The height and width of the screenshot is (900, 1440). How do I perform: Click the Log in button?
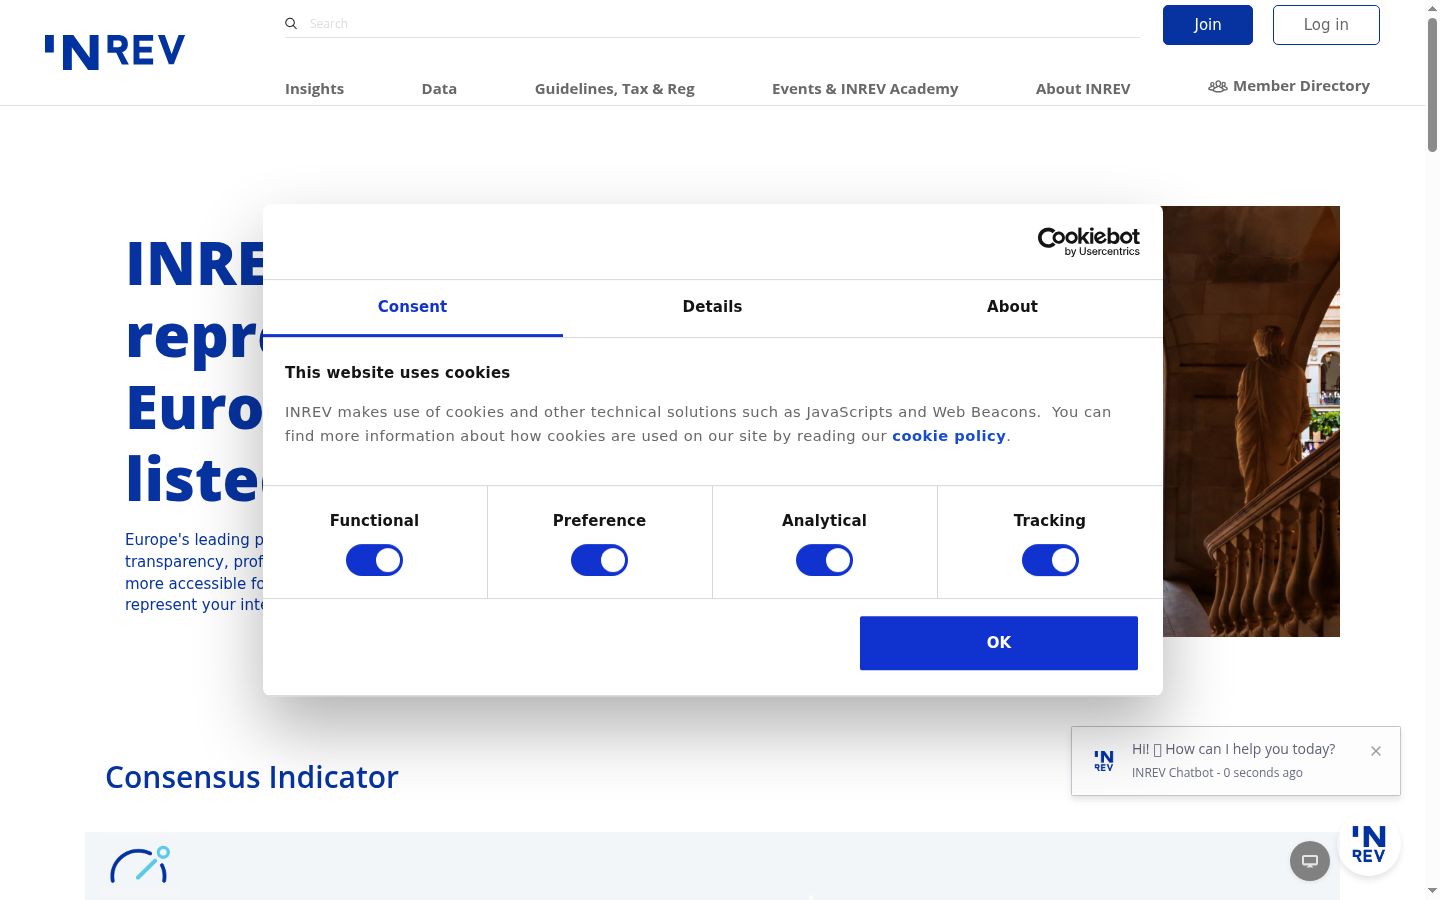coord(1326,25)
